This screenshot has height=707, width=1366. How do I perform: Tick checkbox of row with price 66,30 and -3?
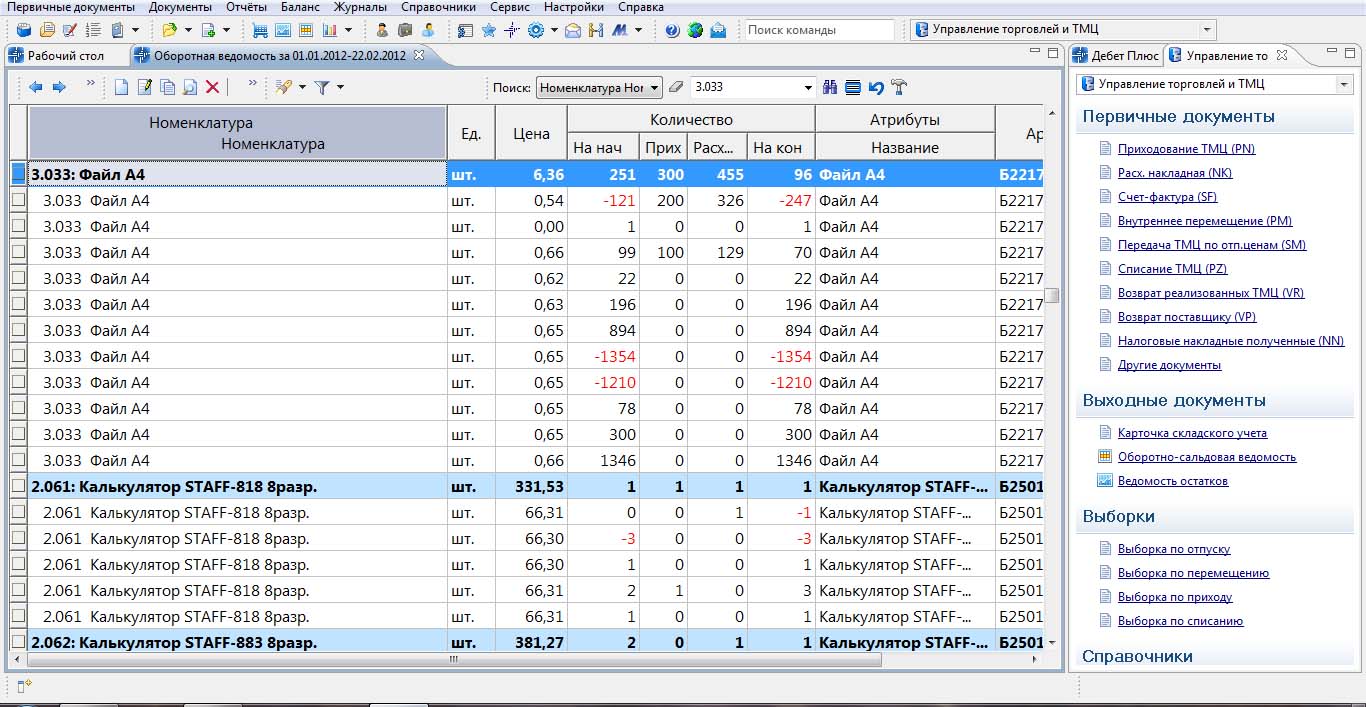pos(18,538)
